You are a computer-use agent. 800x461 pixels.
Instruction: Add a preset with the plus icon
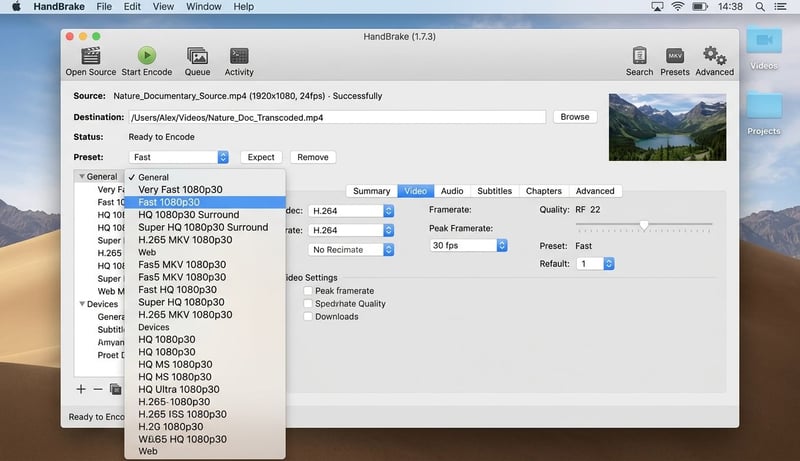(81, 389)
